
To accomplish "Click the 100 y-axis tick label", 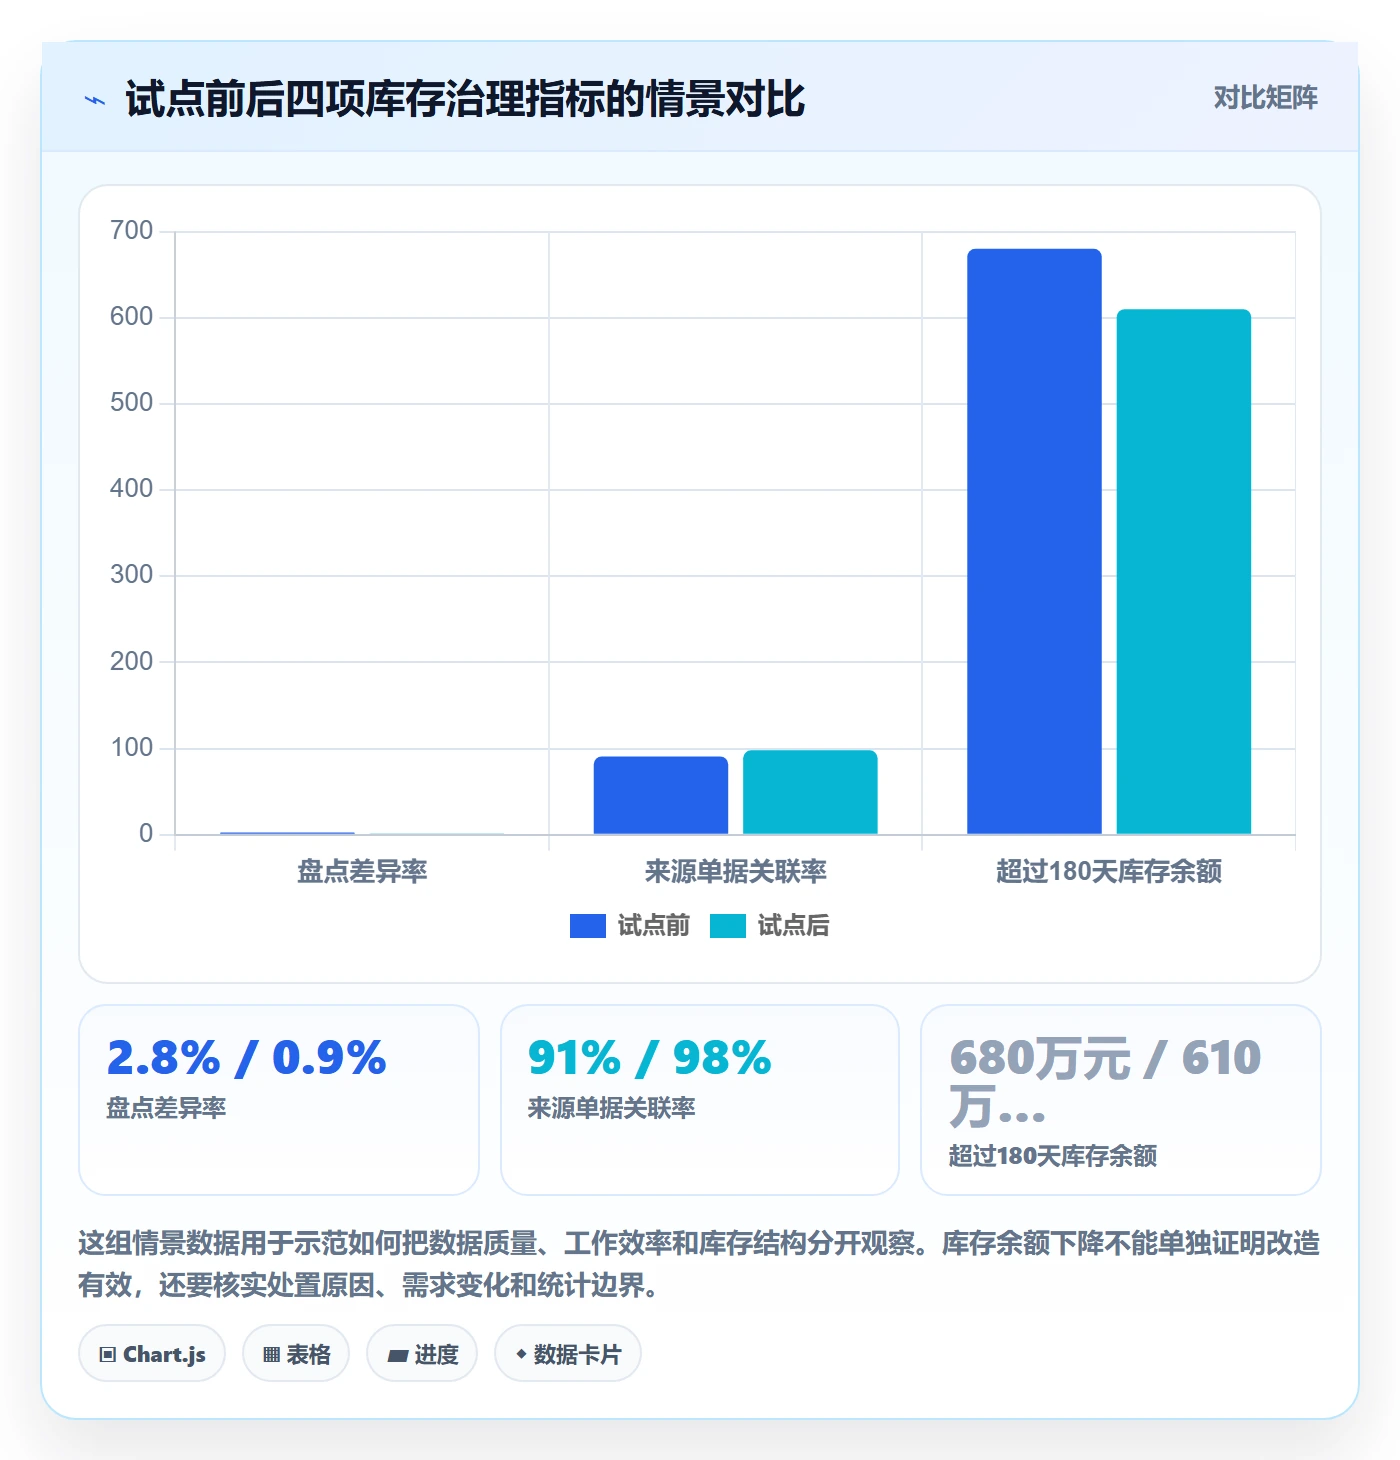I will [132, 748].
